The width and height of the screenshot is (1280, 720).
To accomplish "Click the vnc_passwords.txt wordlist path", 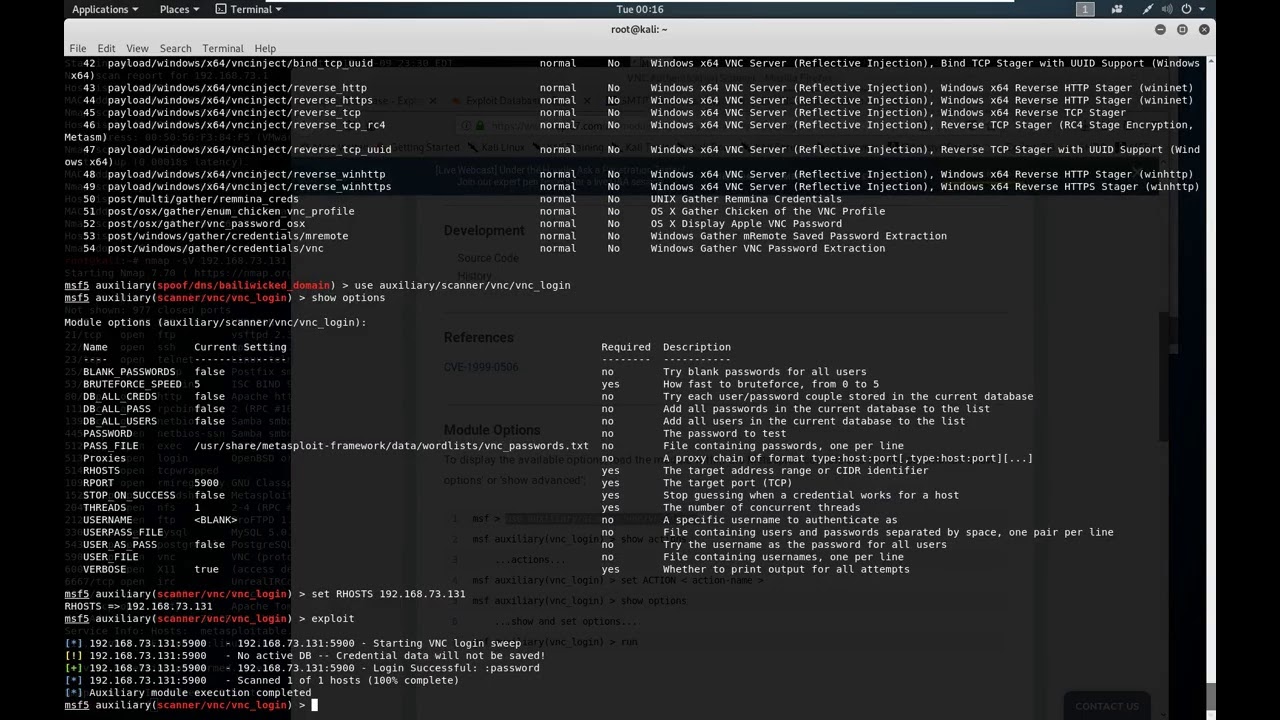I will coord(392,446).
